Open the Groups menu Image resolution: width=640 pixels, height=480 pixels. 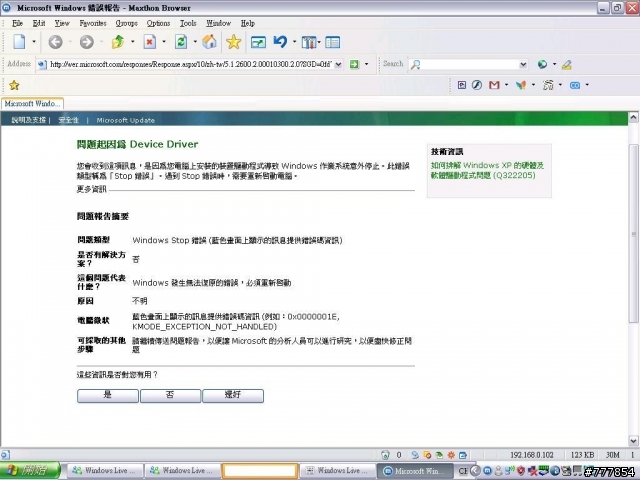127,23
